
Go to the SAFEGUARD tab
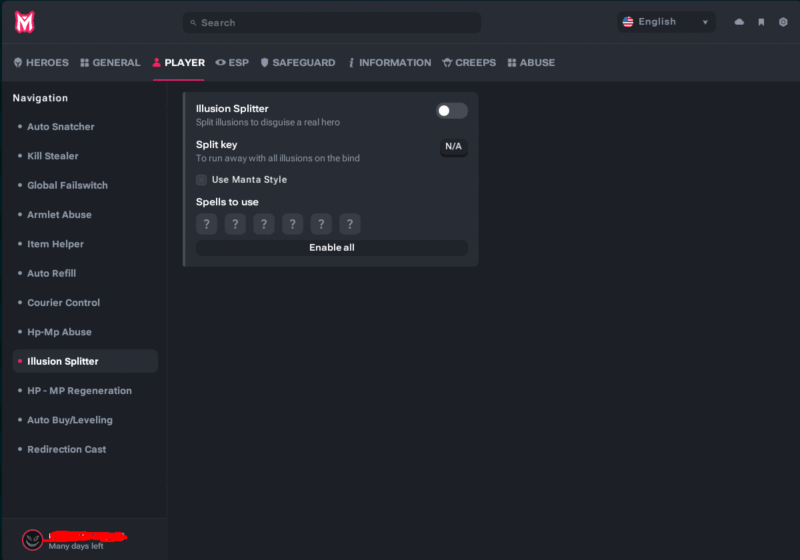click(x=298, y=63)
